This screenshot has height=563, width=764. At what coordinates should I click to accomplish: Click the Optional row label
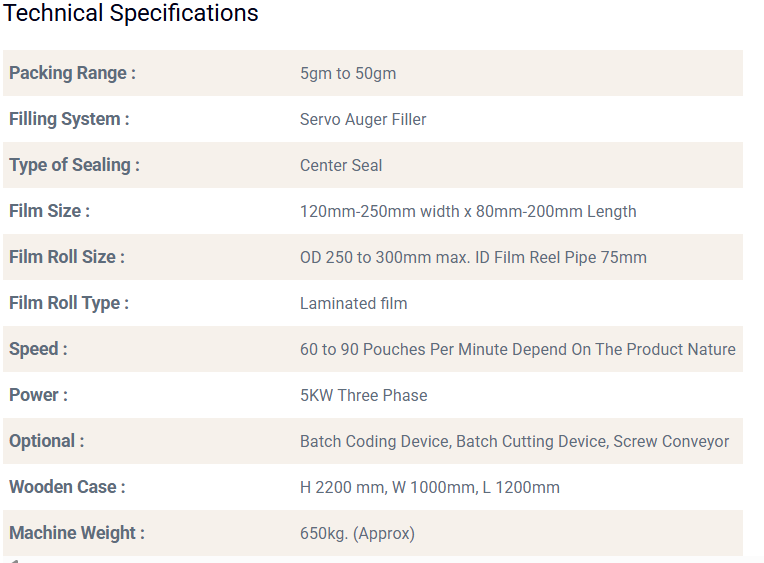click(46, 441)
